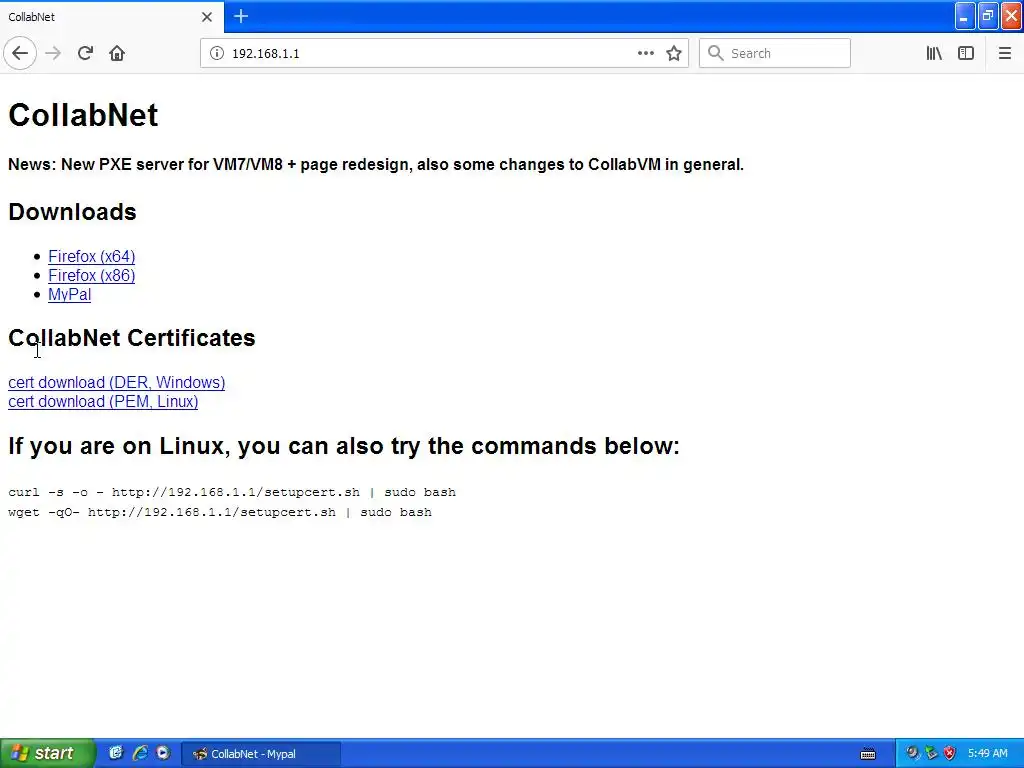Download Firefox (x64)
This screenshot has width=1024, height=768.
point(91,256)
